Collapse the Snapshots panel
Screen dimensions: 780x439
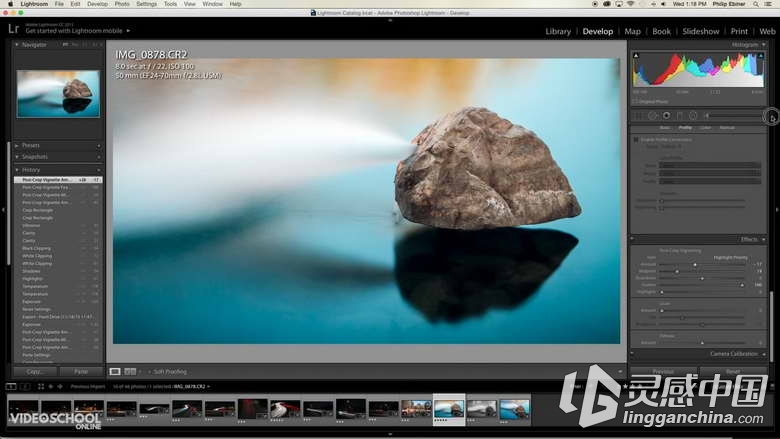[x=17, y=157]
